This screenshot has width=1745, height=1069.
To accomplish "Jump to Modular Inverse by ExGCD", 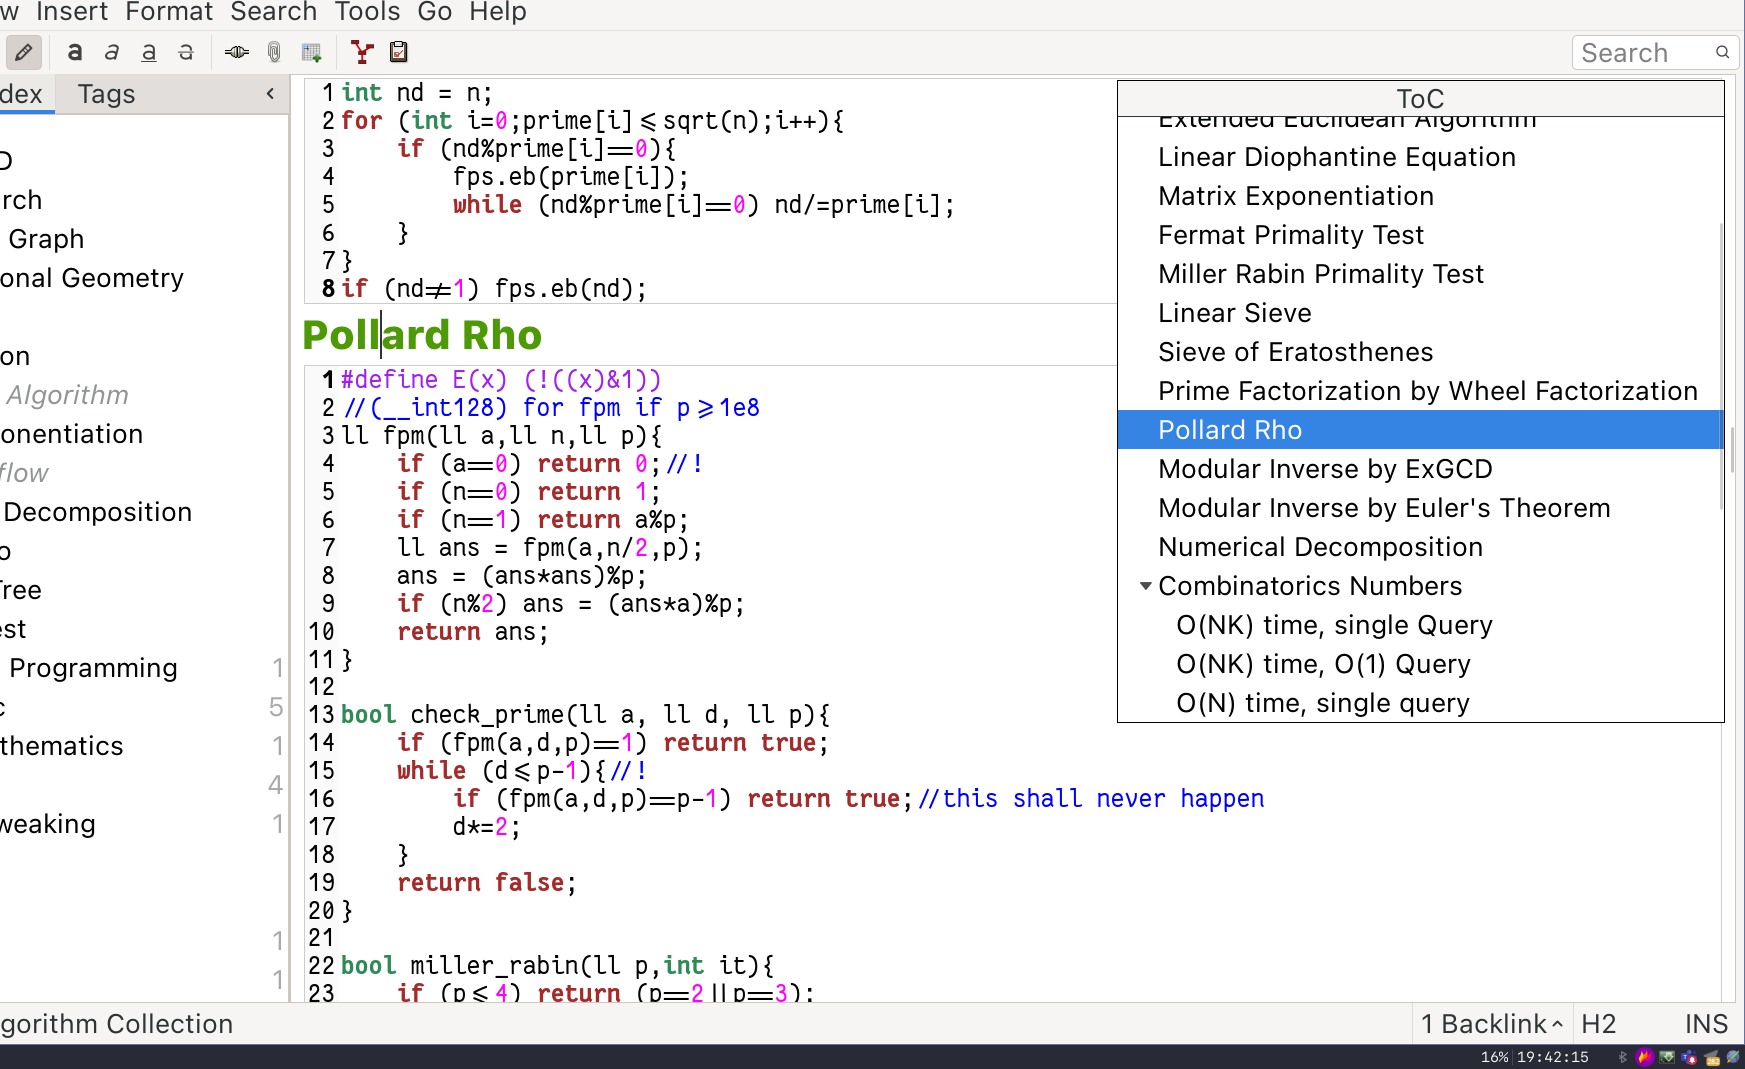I will click(x=1325, y=469).
